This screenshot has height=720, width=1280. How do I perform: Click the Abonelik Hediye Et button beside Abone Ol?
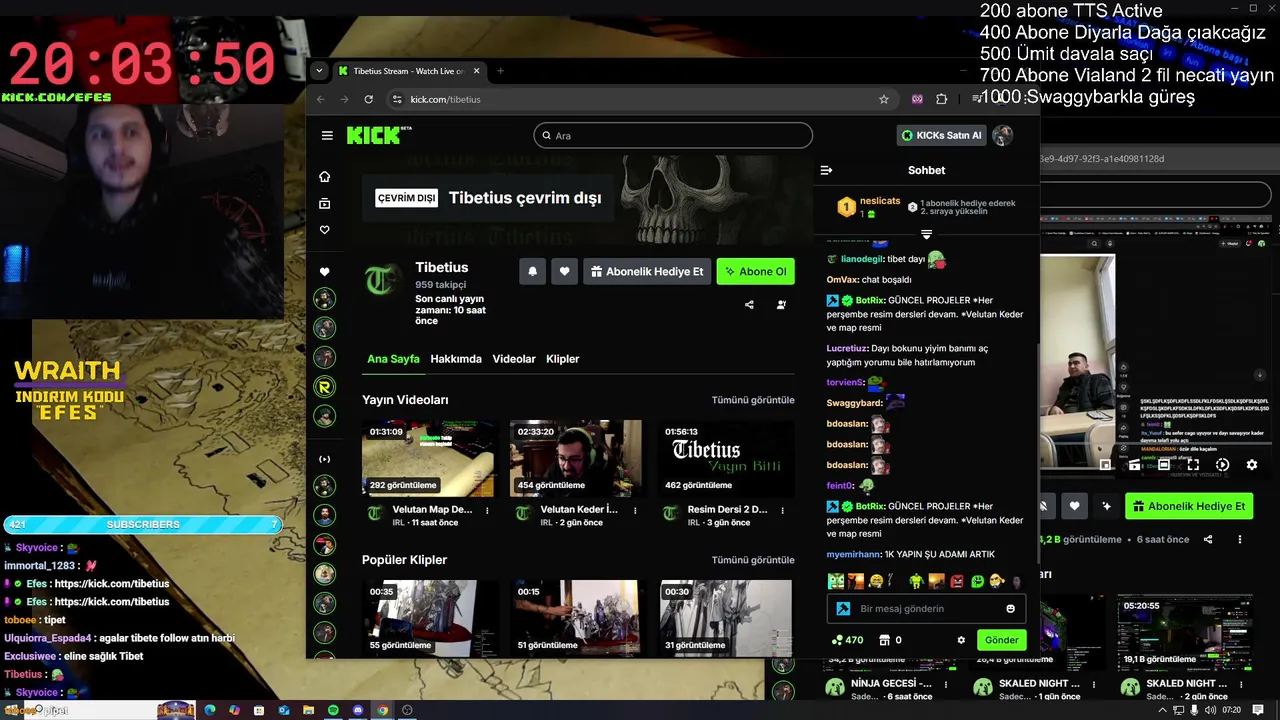(647, 271)
